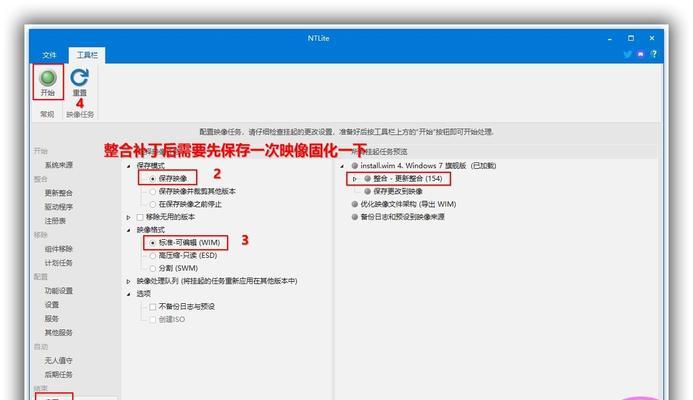Choose 分割 (SWM) image format

[x=152, y=268]
